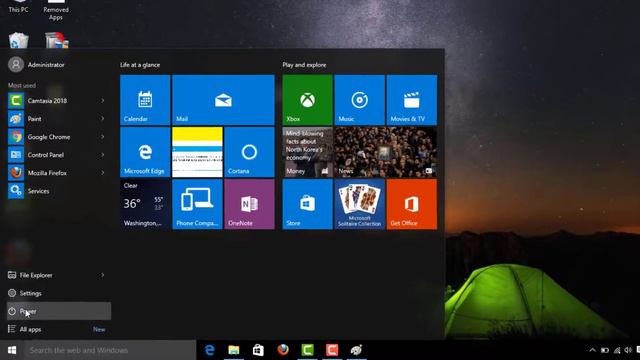Launch the Microsoft Edge tile
640x360 pixels.
(x=145, y=152)
